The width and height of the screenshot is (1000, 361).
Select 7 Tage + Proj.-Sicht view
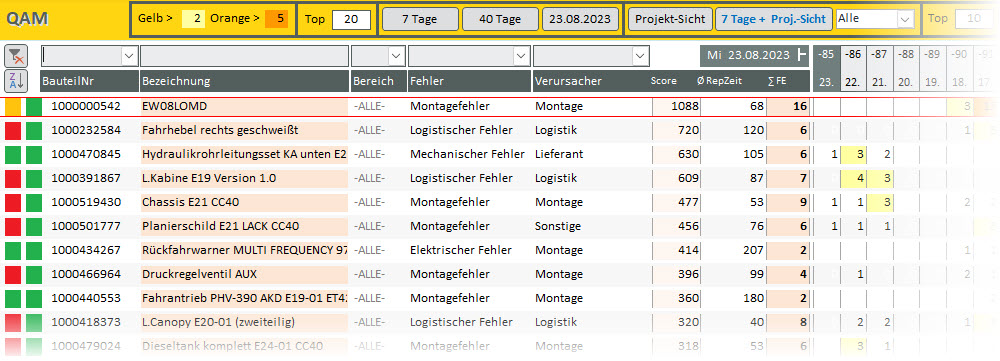[774, 19]
